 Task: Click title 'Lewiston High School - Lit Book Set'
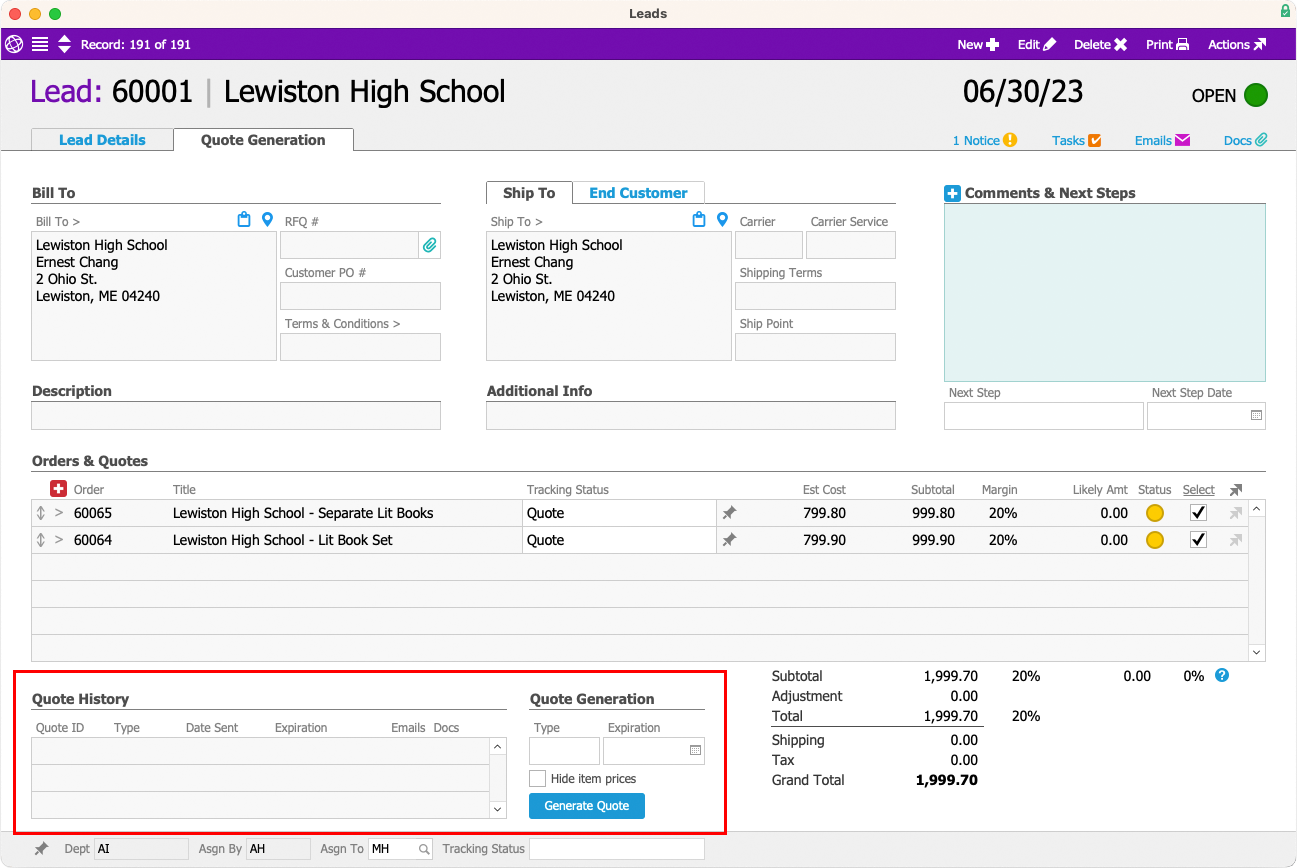pos(283,540)
